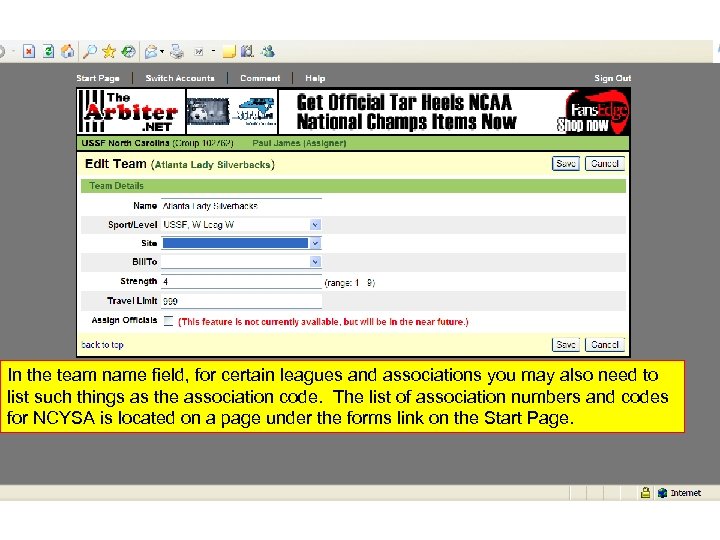Screen dimensions: 720x540
Task: Open the Site dropdown arrow
Action: (315, 243)
